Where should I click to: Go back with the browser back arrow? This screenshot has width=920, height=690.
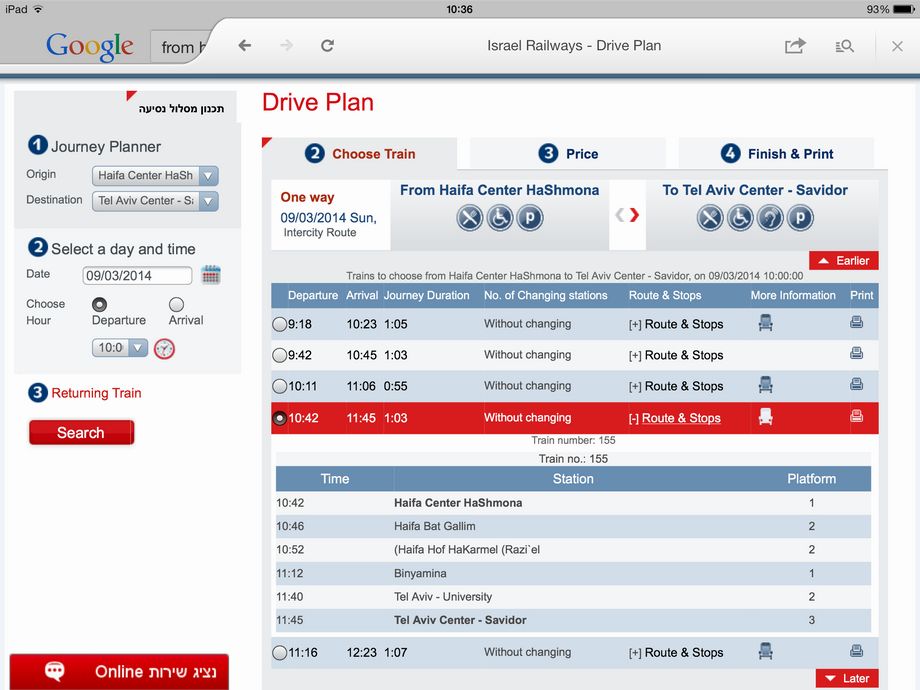(x=245, y=46)
